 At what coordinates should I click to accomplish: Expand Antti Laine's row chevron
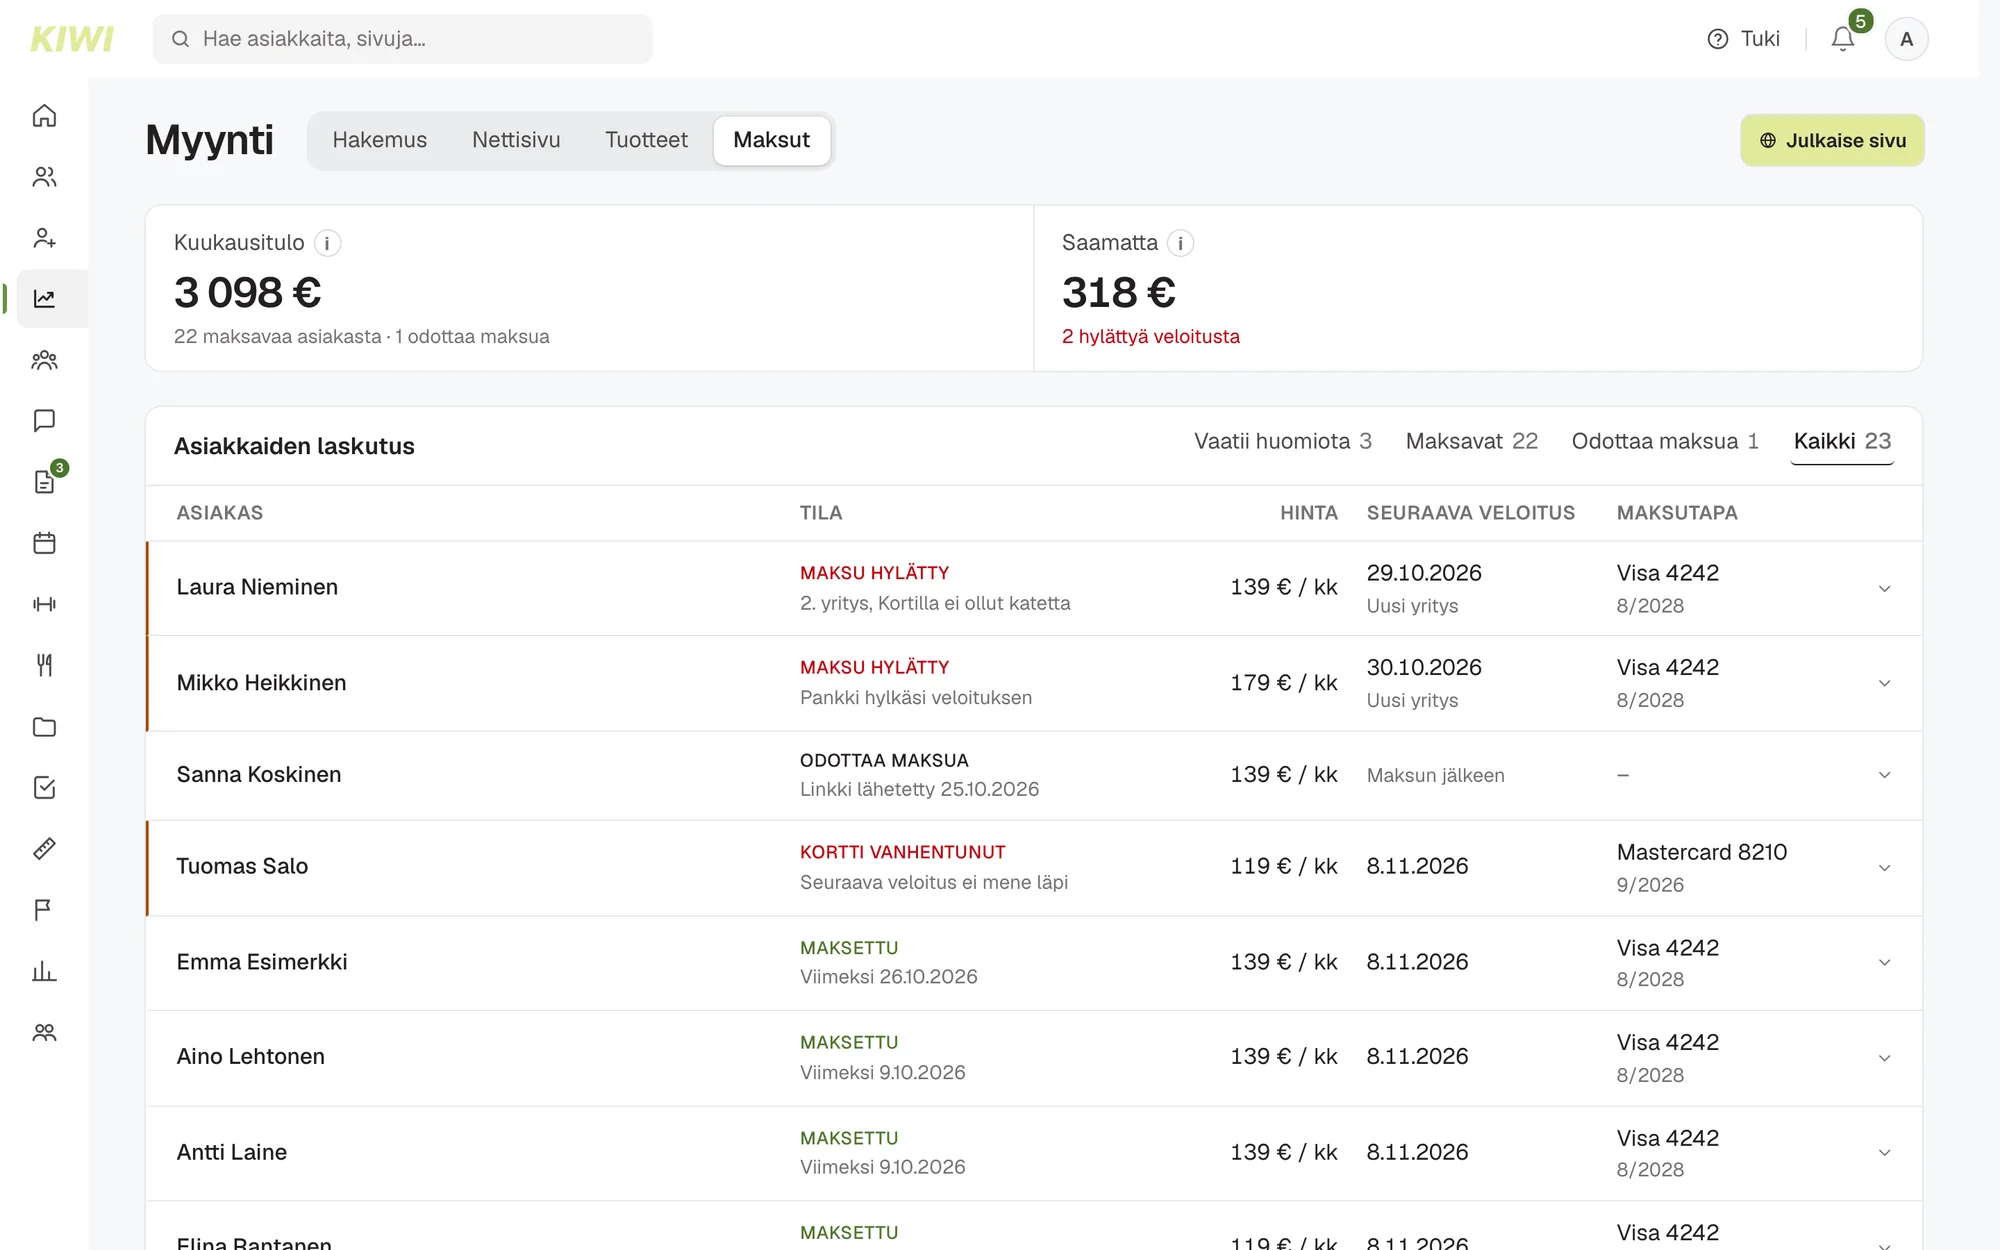1884,1153
